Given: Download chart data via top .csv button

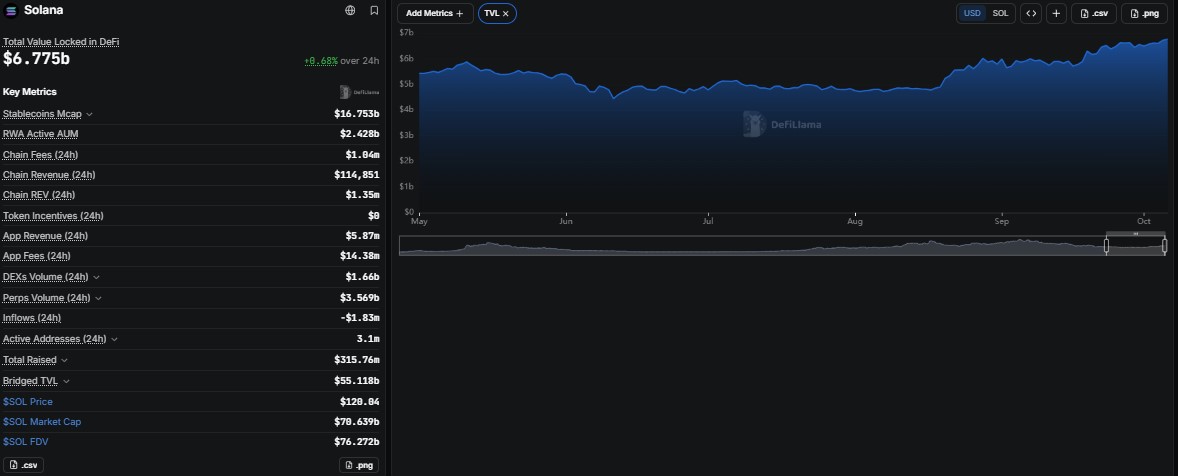Looking at the screenshot, I should pyautogui.click(x=1093, y=14).
